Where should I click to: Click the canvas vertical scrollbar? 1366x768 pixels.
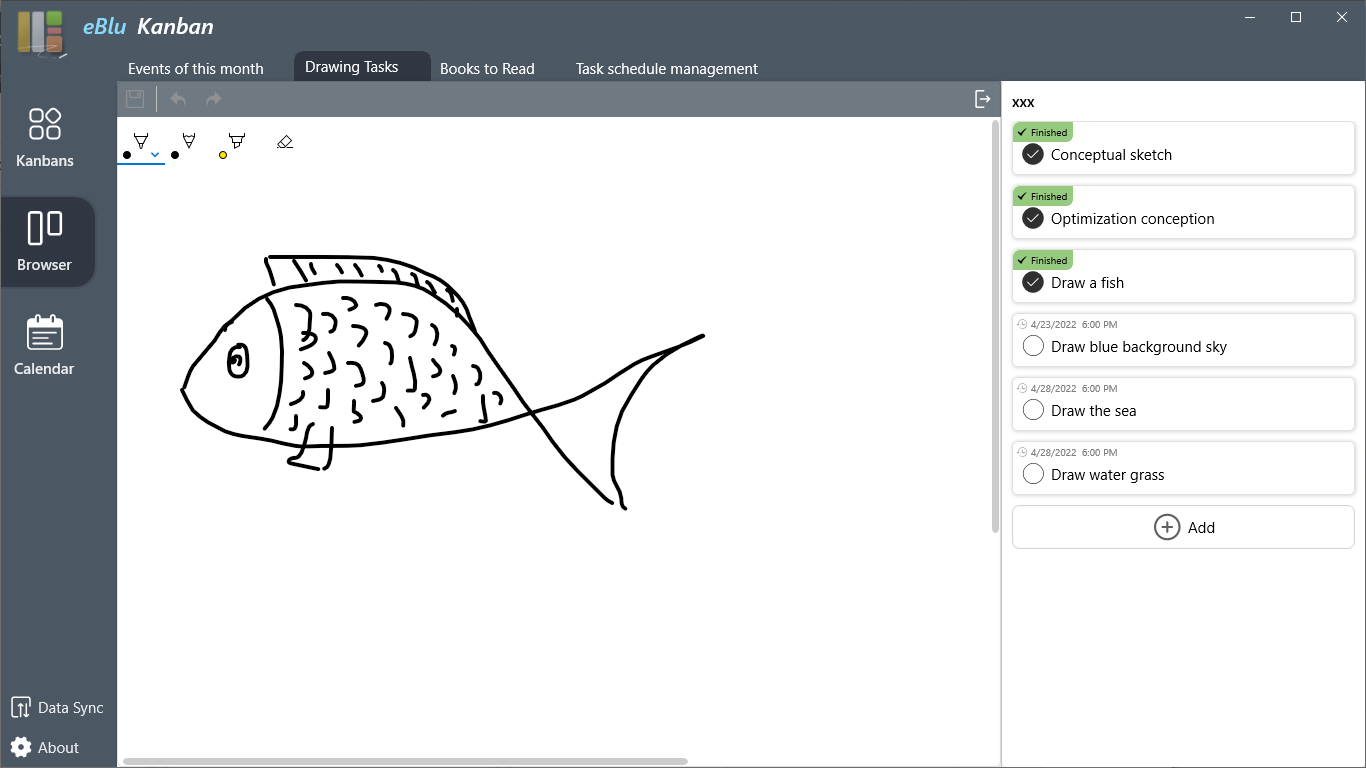click(995, 326)
